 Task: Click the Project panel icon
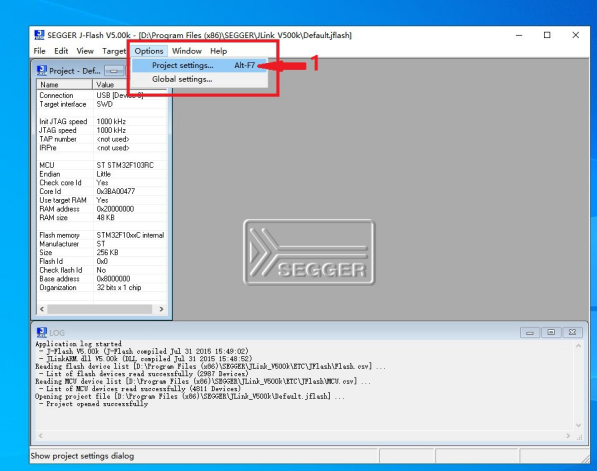point(42,70)
